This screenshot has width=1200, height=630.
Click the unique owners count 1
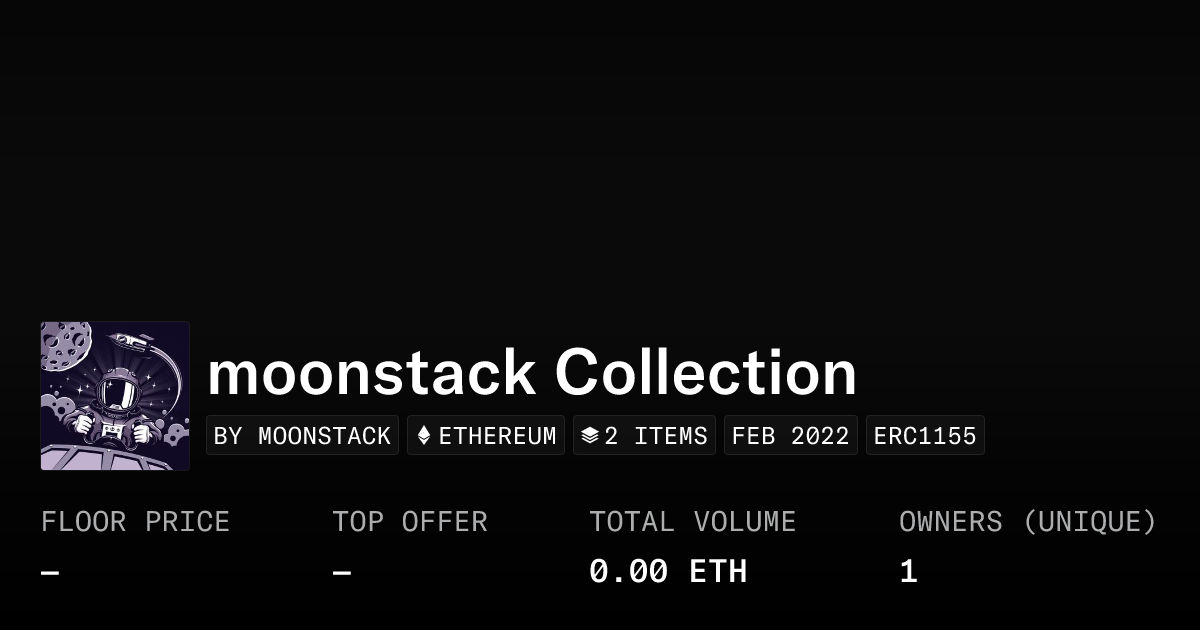pos(908,572)
